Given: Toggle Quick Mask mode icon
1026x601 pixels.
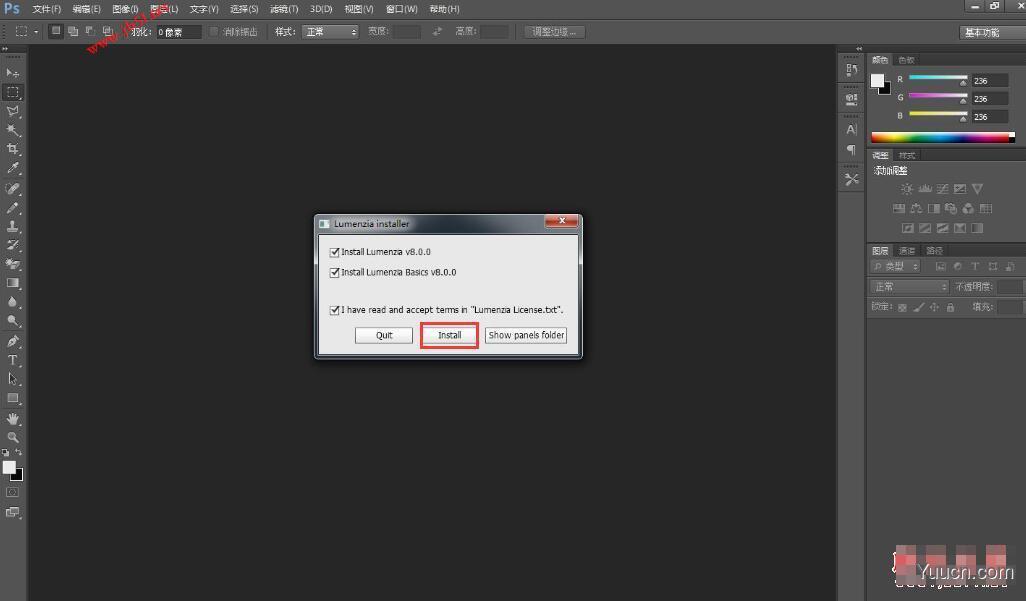Looking at the screenshot, I should coord(12,492).
